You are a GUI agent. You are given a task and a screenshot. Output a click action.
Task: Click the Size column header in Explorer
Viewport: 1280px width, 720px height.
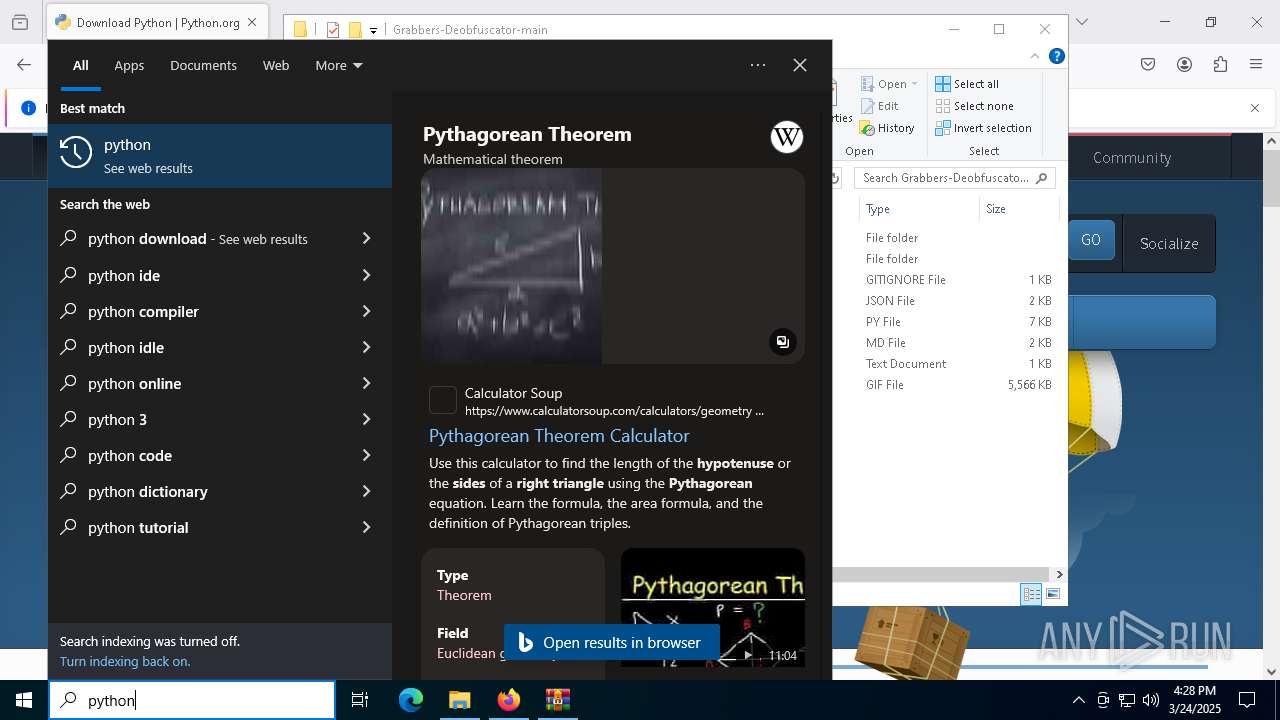coord(1018,209)
